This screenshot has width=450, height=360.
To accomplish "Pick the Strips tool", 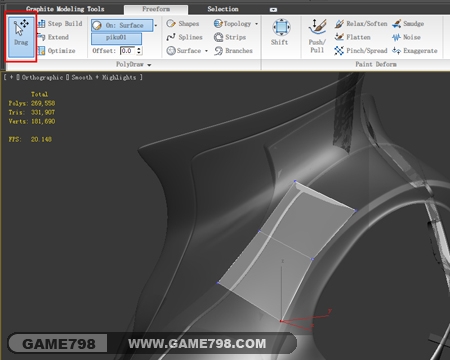I will click(x=230, y=37).
